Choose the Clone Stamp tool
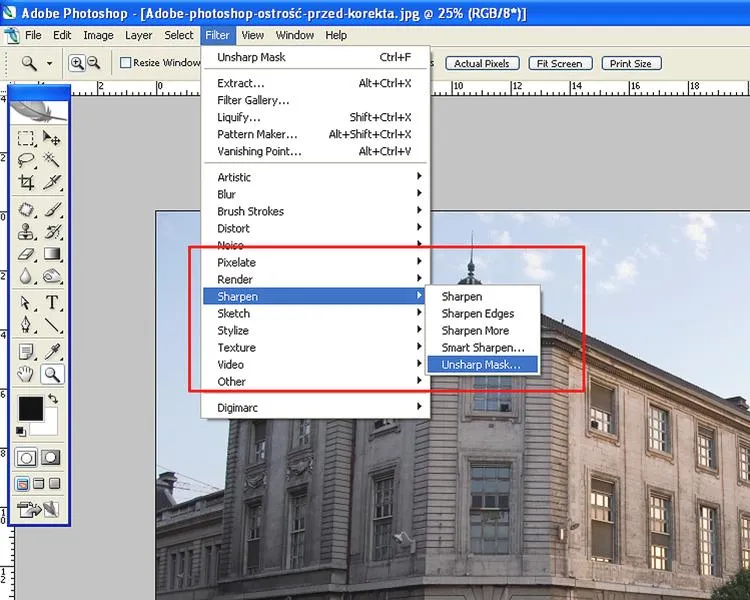The width and height of the screenshot is (750, 600). point(26,232)
